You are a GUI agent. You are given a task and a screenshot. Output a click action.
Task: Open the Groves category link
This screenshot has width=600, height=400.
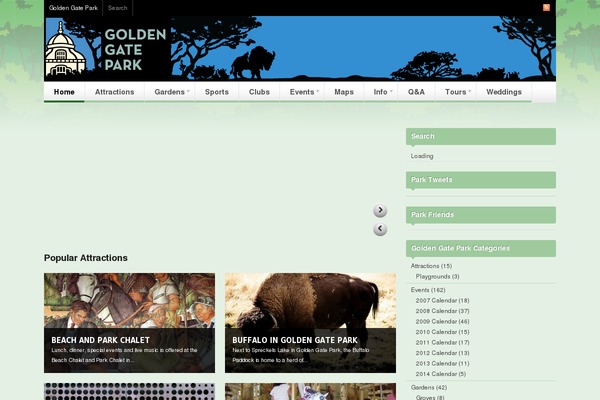(430, 397)
